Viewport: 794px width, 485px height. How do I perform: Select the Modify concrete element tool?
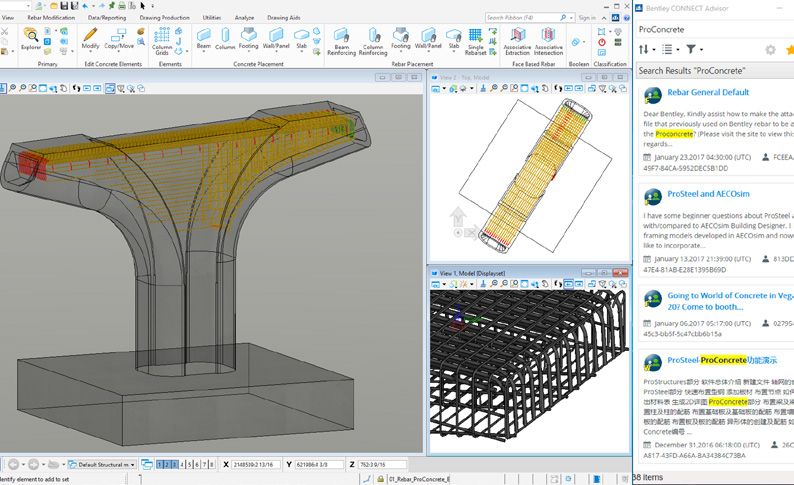click(90, 39)
